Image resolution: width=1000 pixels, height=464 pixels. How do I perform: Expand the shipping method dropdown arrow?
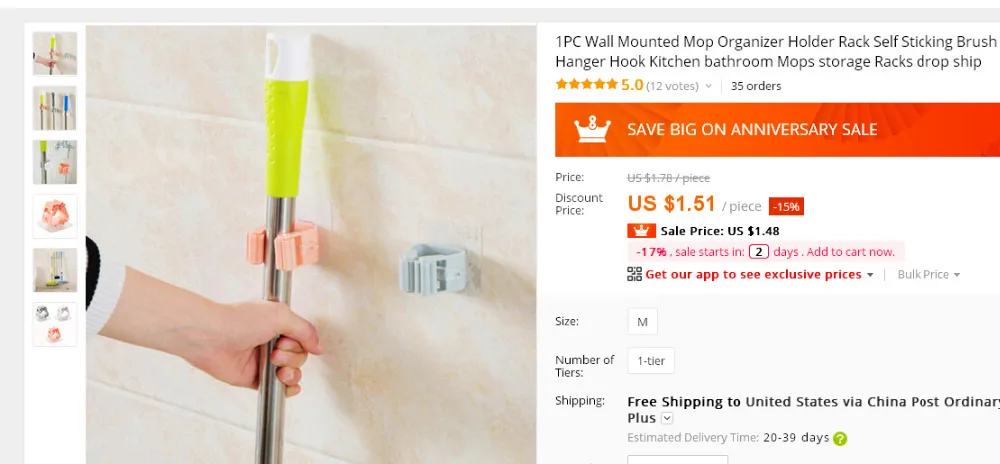coord(667,418)
